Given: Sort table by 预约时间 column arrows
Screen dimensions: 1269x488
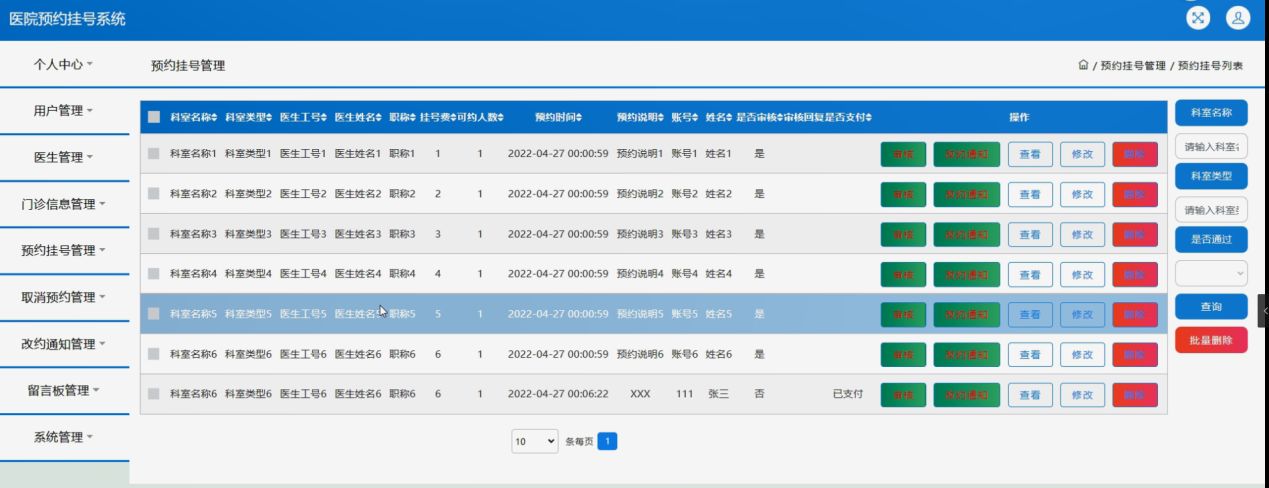Looking at the screenshot, I should point(579,117).
